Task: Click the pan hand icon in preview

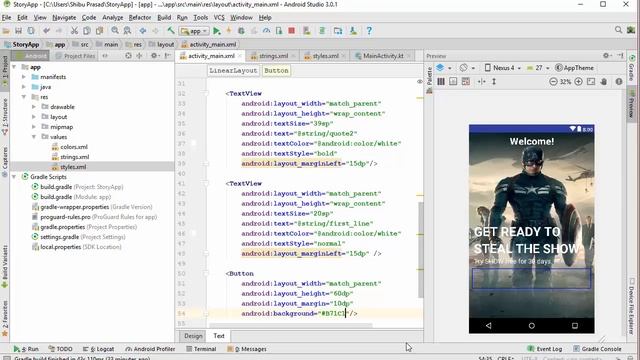Action: pyautogui.click(x=604, y=82)
